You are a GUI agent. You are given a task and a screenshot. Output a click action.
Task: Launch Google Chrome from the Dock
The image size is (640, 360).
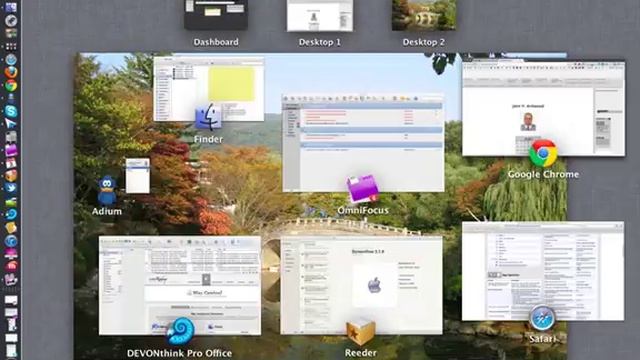pyautogui.click(x=11, y=85)
